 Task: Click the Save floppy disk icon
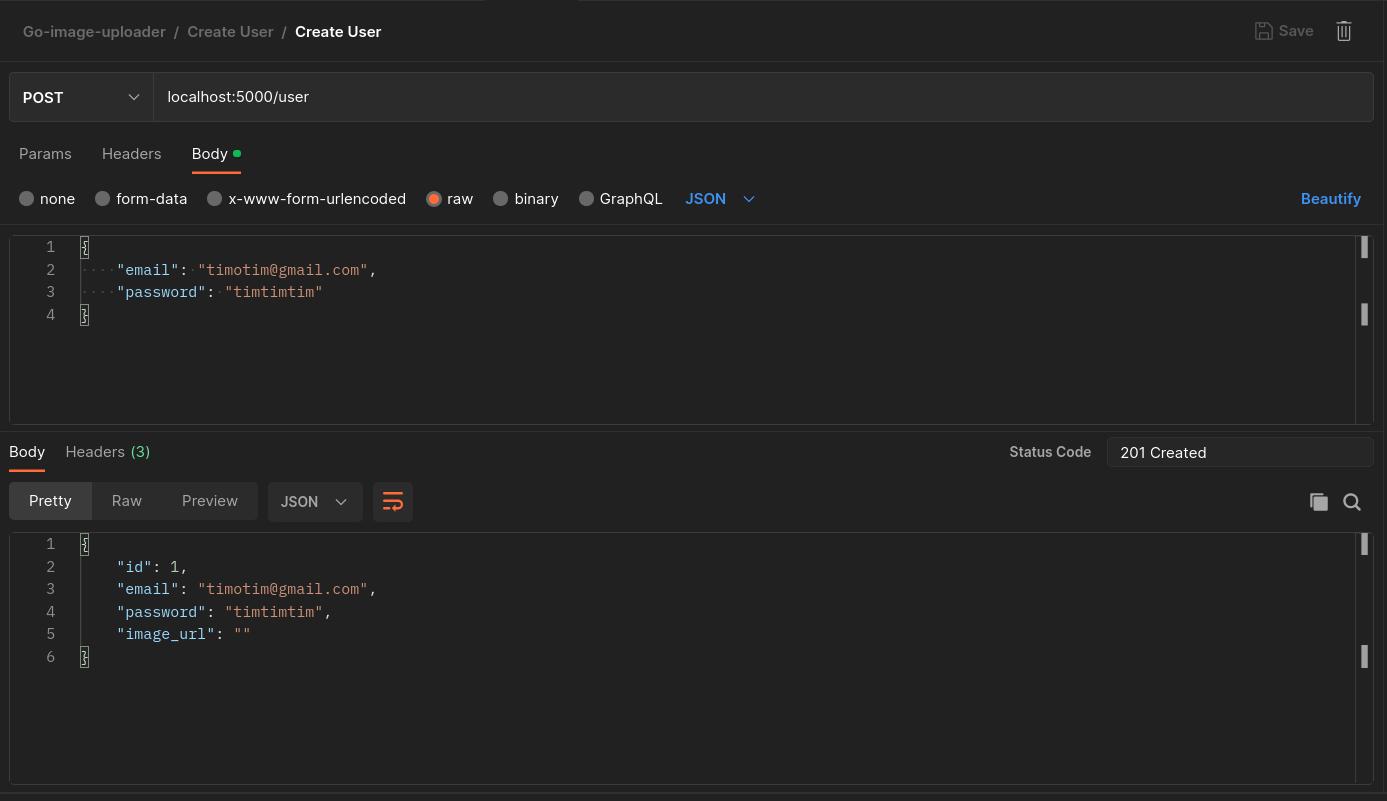pyautogui.click(x=1264, y=31)
